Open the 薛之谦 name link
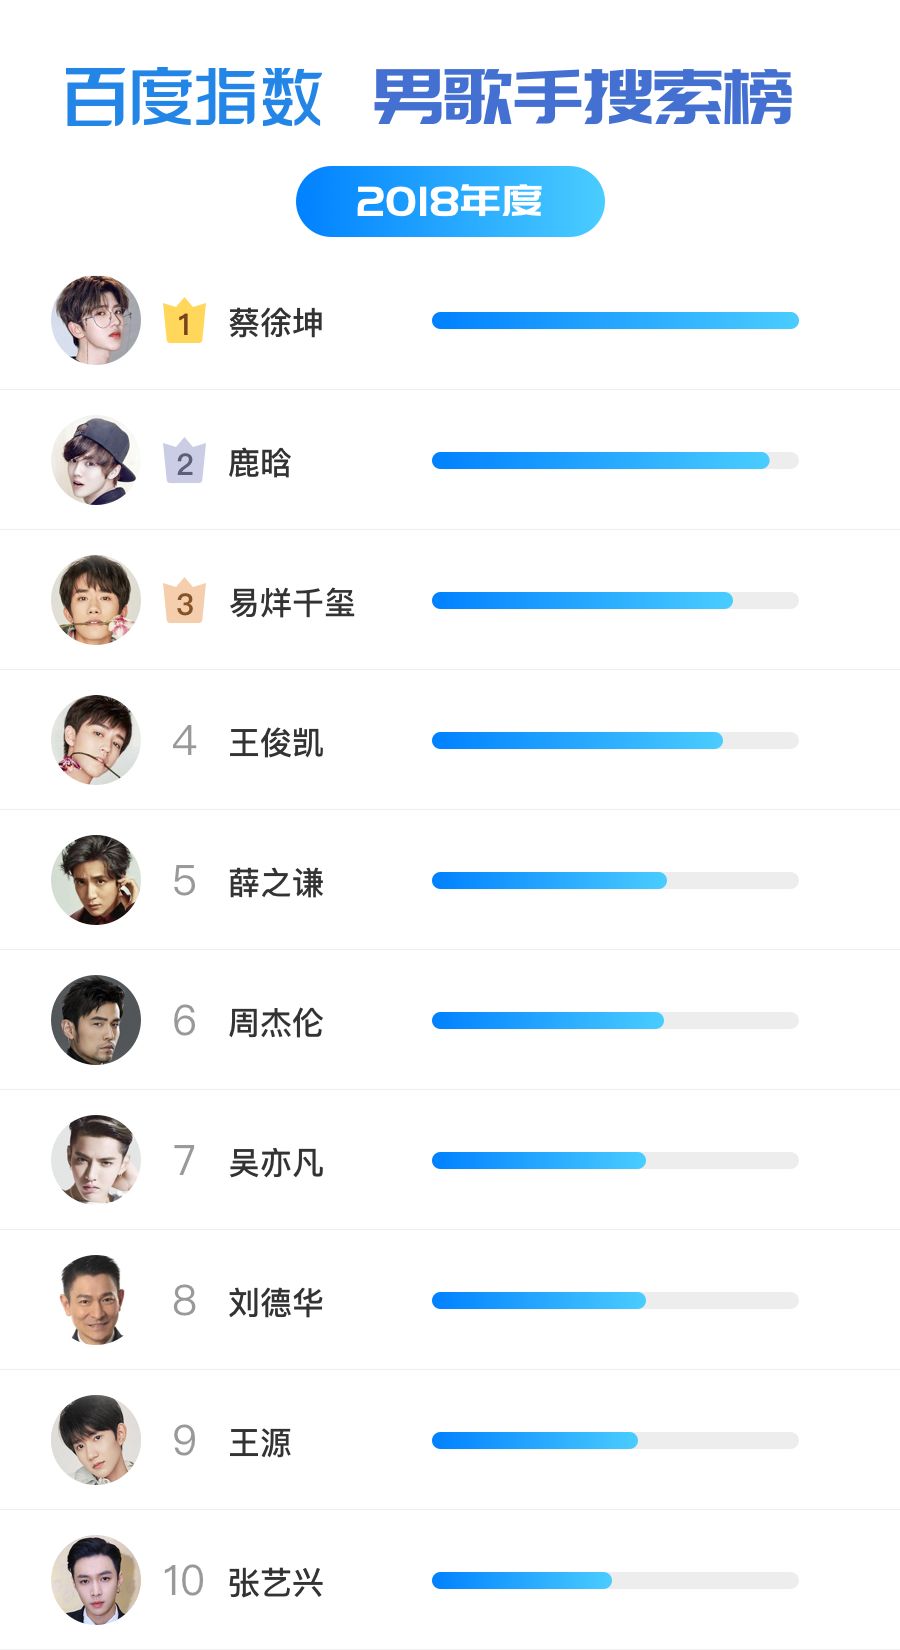Viewport: 900px width, 1650px height. click(x=276, y=882)
